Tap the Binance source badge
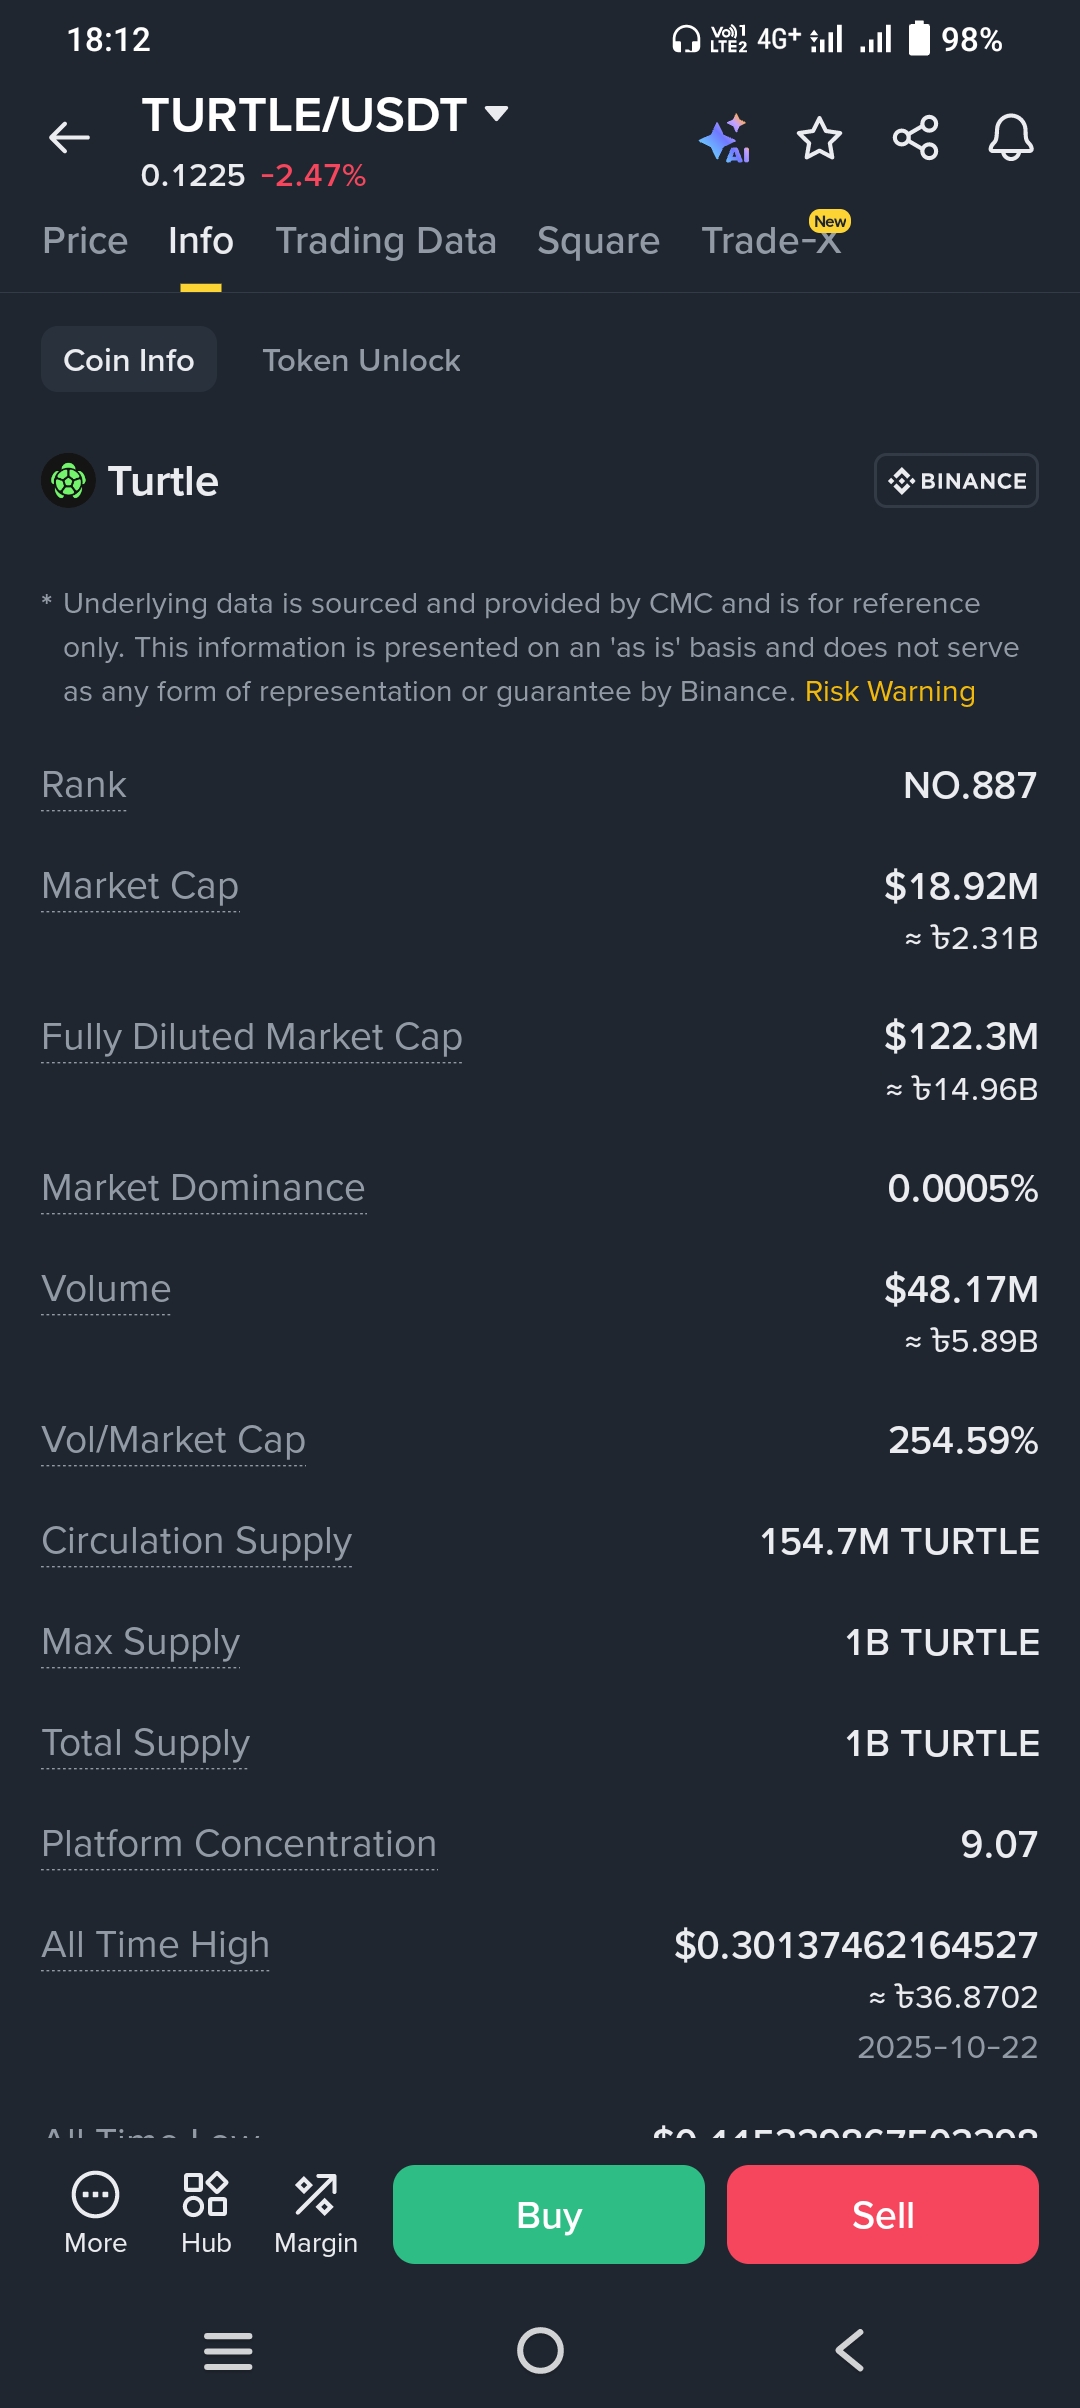Image resolution: width=1080 pixels, height=2408 pixels. coord(956,481)
